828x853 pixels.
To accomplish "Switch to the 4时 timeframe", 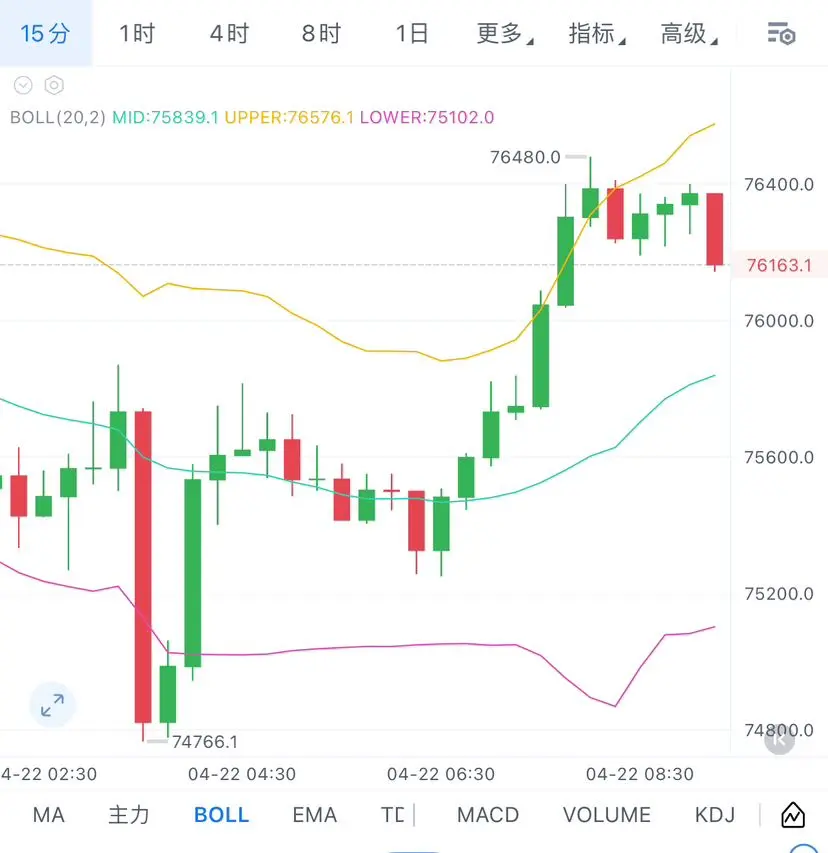I will pyautogui.click(x=229, y=34).
